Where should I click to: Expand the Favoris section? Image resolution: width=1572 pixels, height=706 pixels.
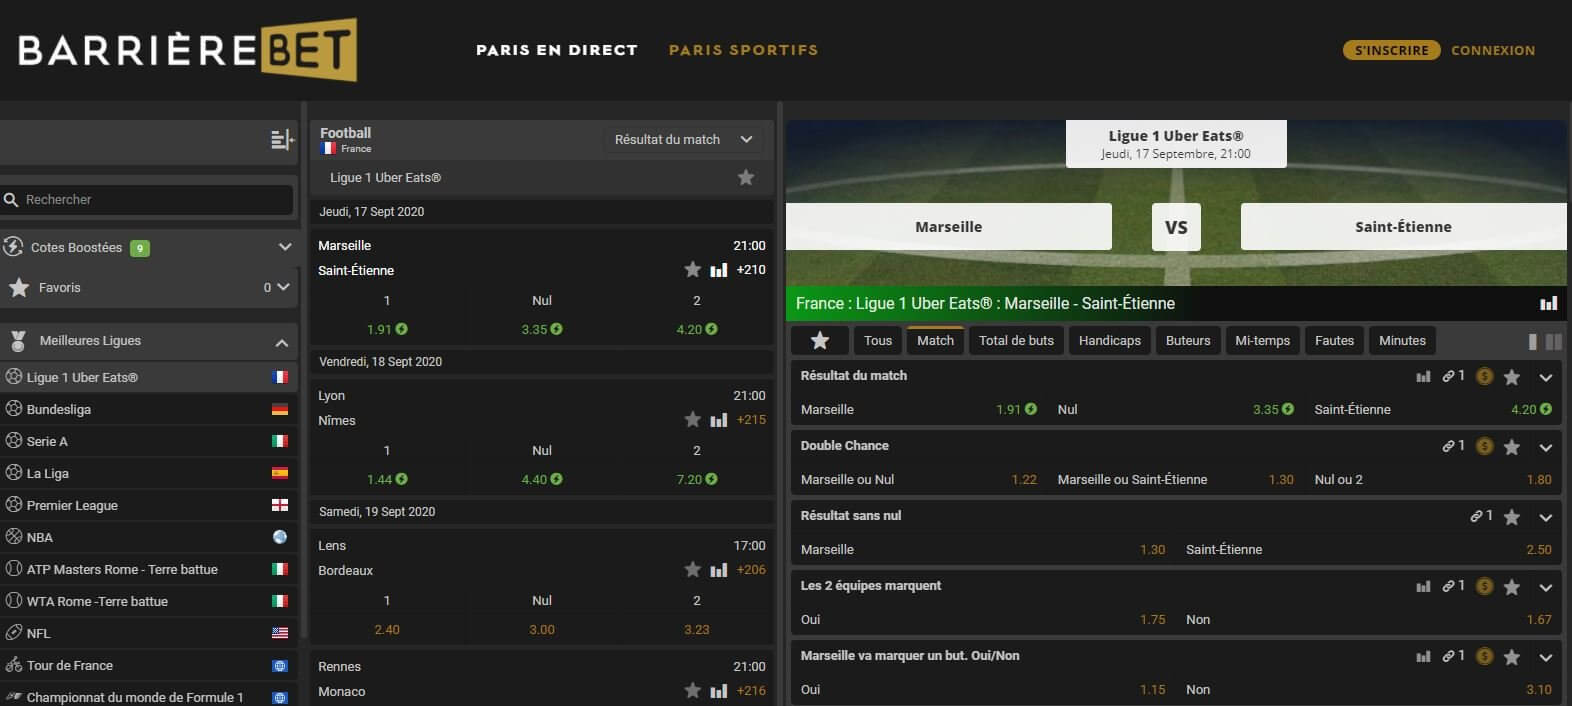pyautogui.click(x=283, y=287)
